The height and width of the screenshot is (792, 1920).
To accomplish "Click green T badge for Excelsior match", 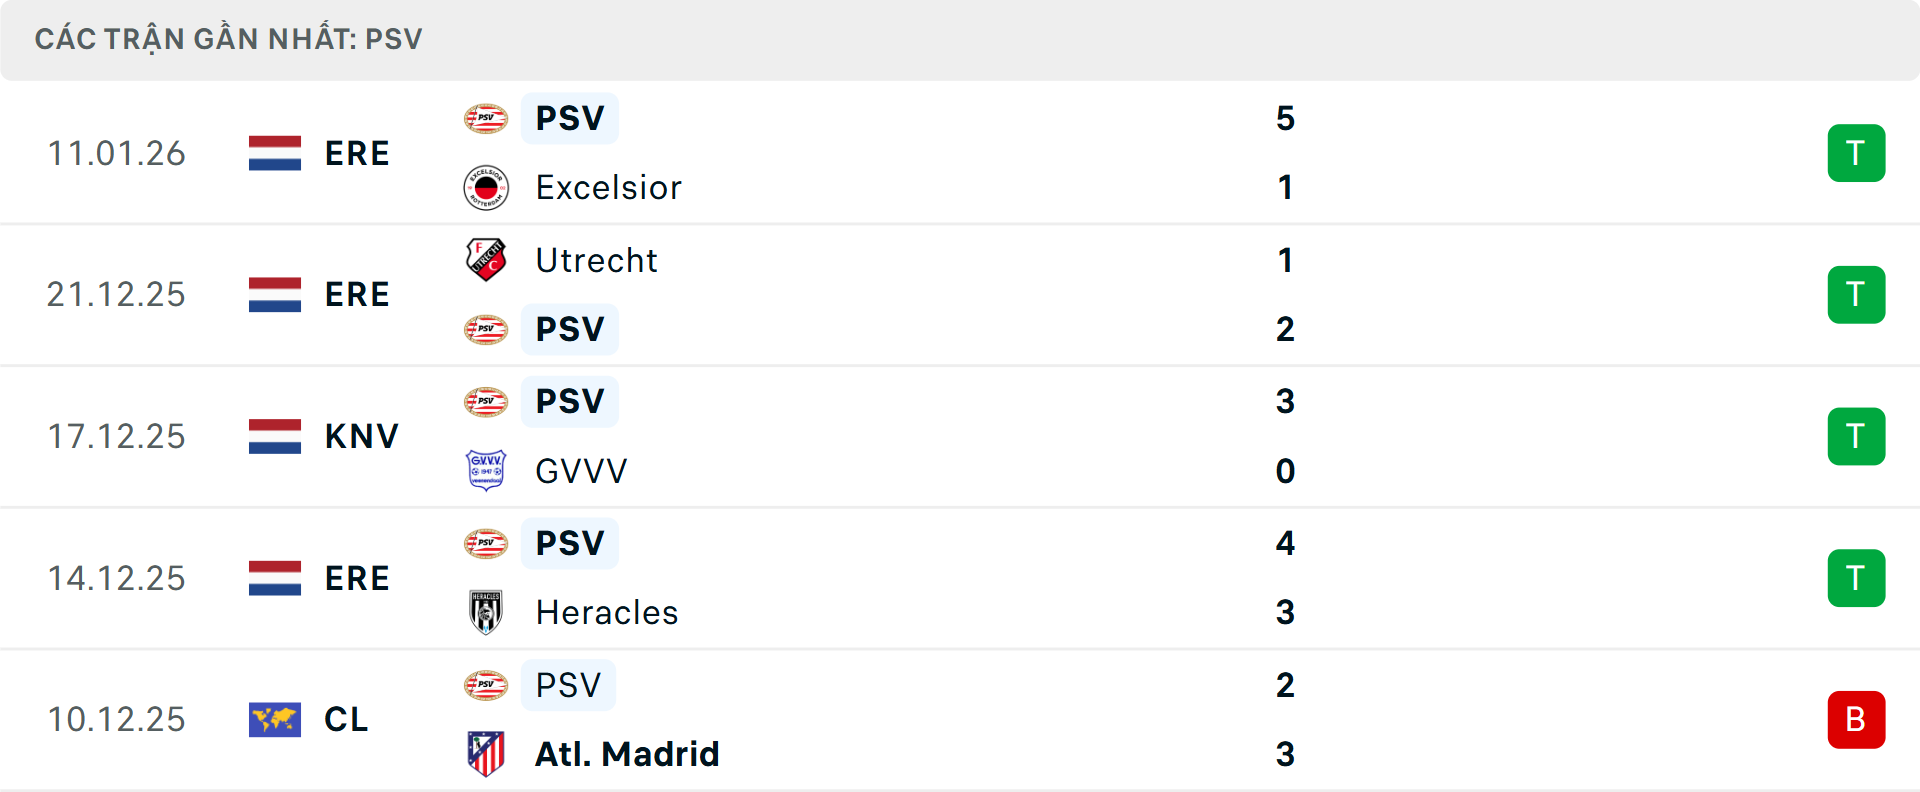I will (x=1856, y=153).
